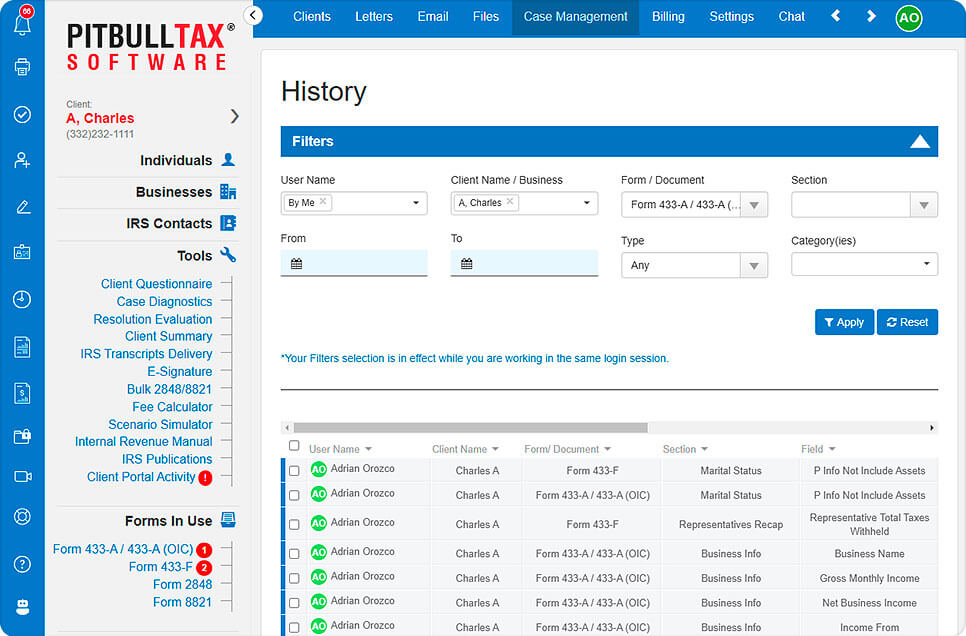The height and width of the screenshot is (636, 966).
Task: Click the Forms In Use computer icon
Action: [228, 520]
